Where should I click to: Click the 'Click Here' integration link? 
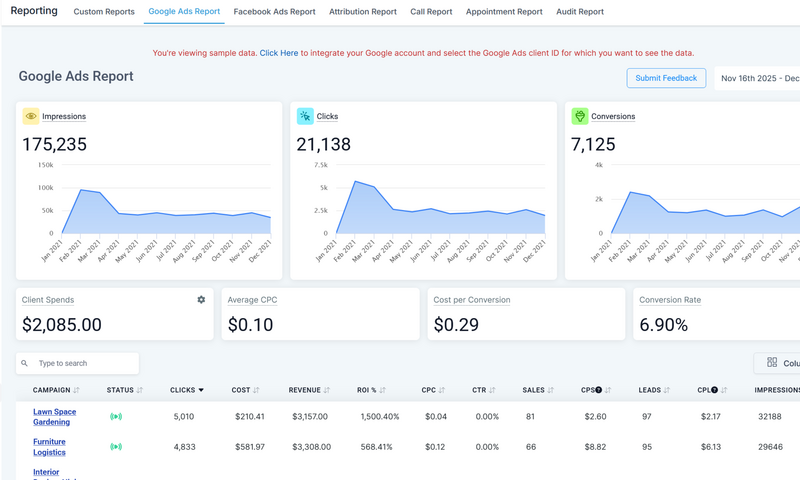[x=279, y=53]
